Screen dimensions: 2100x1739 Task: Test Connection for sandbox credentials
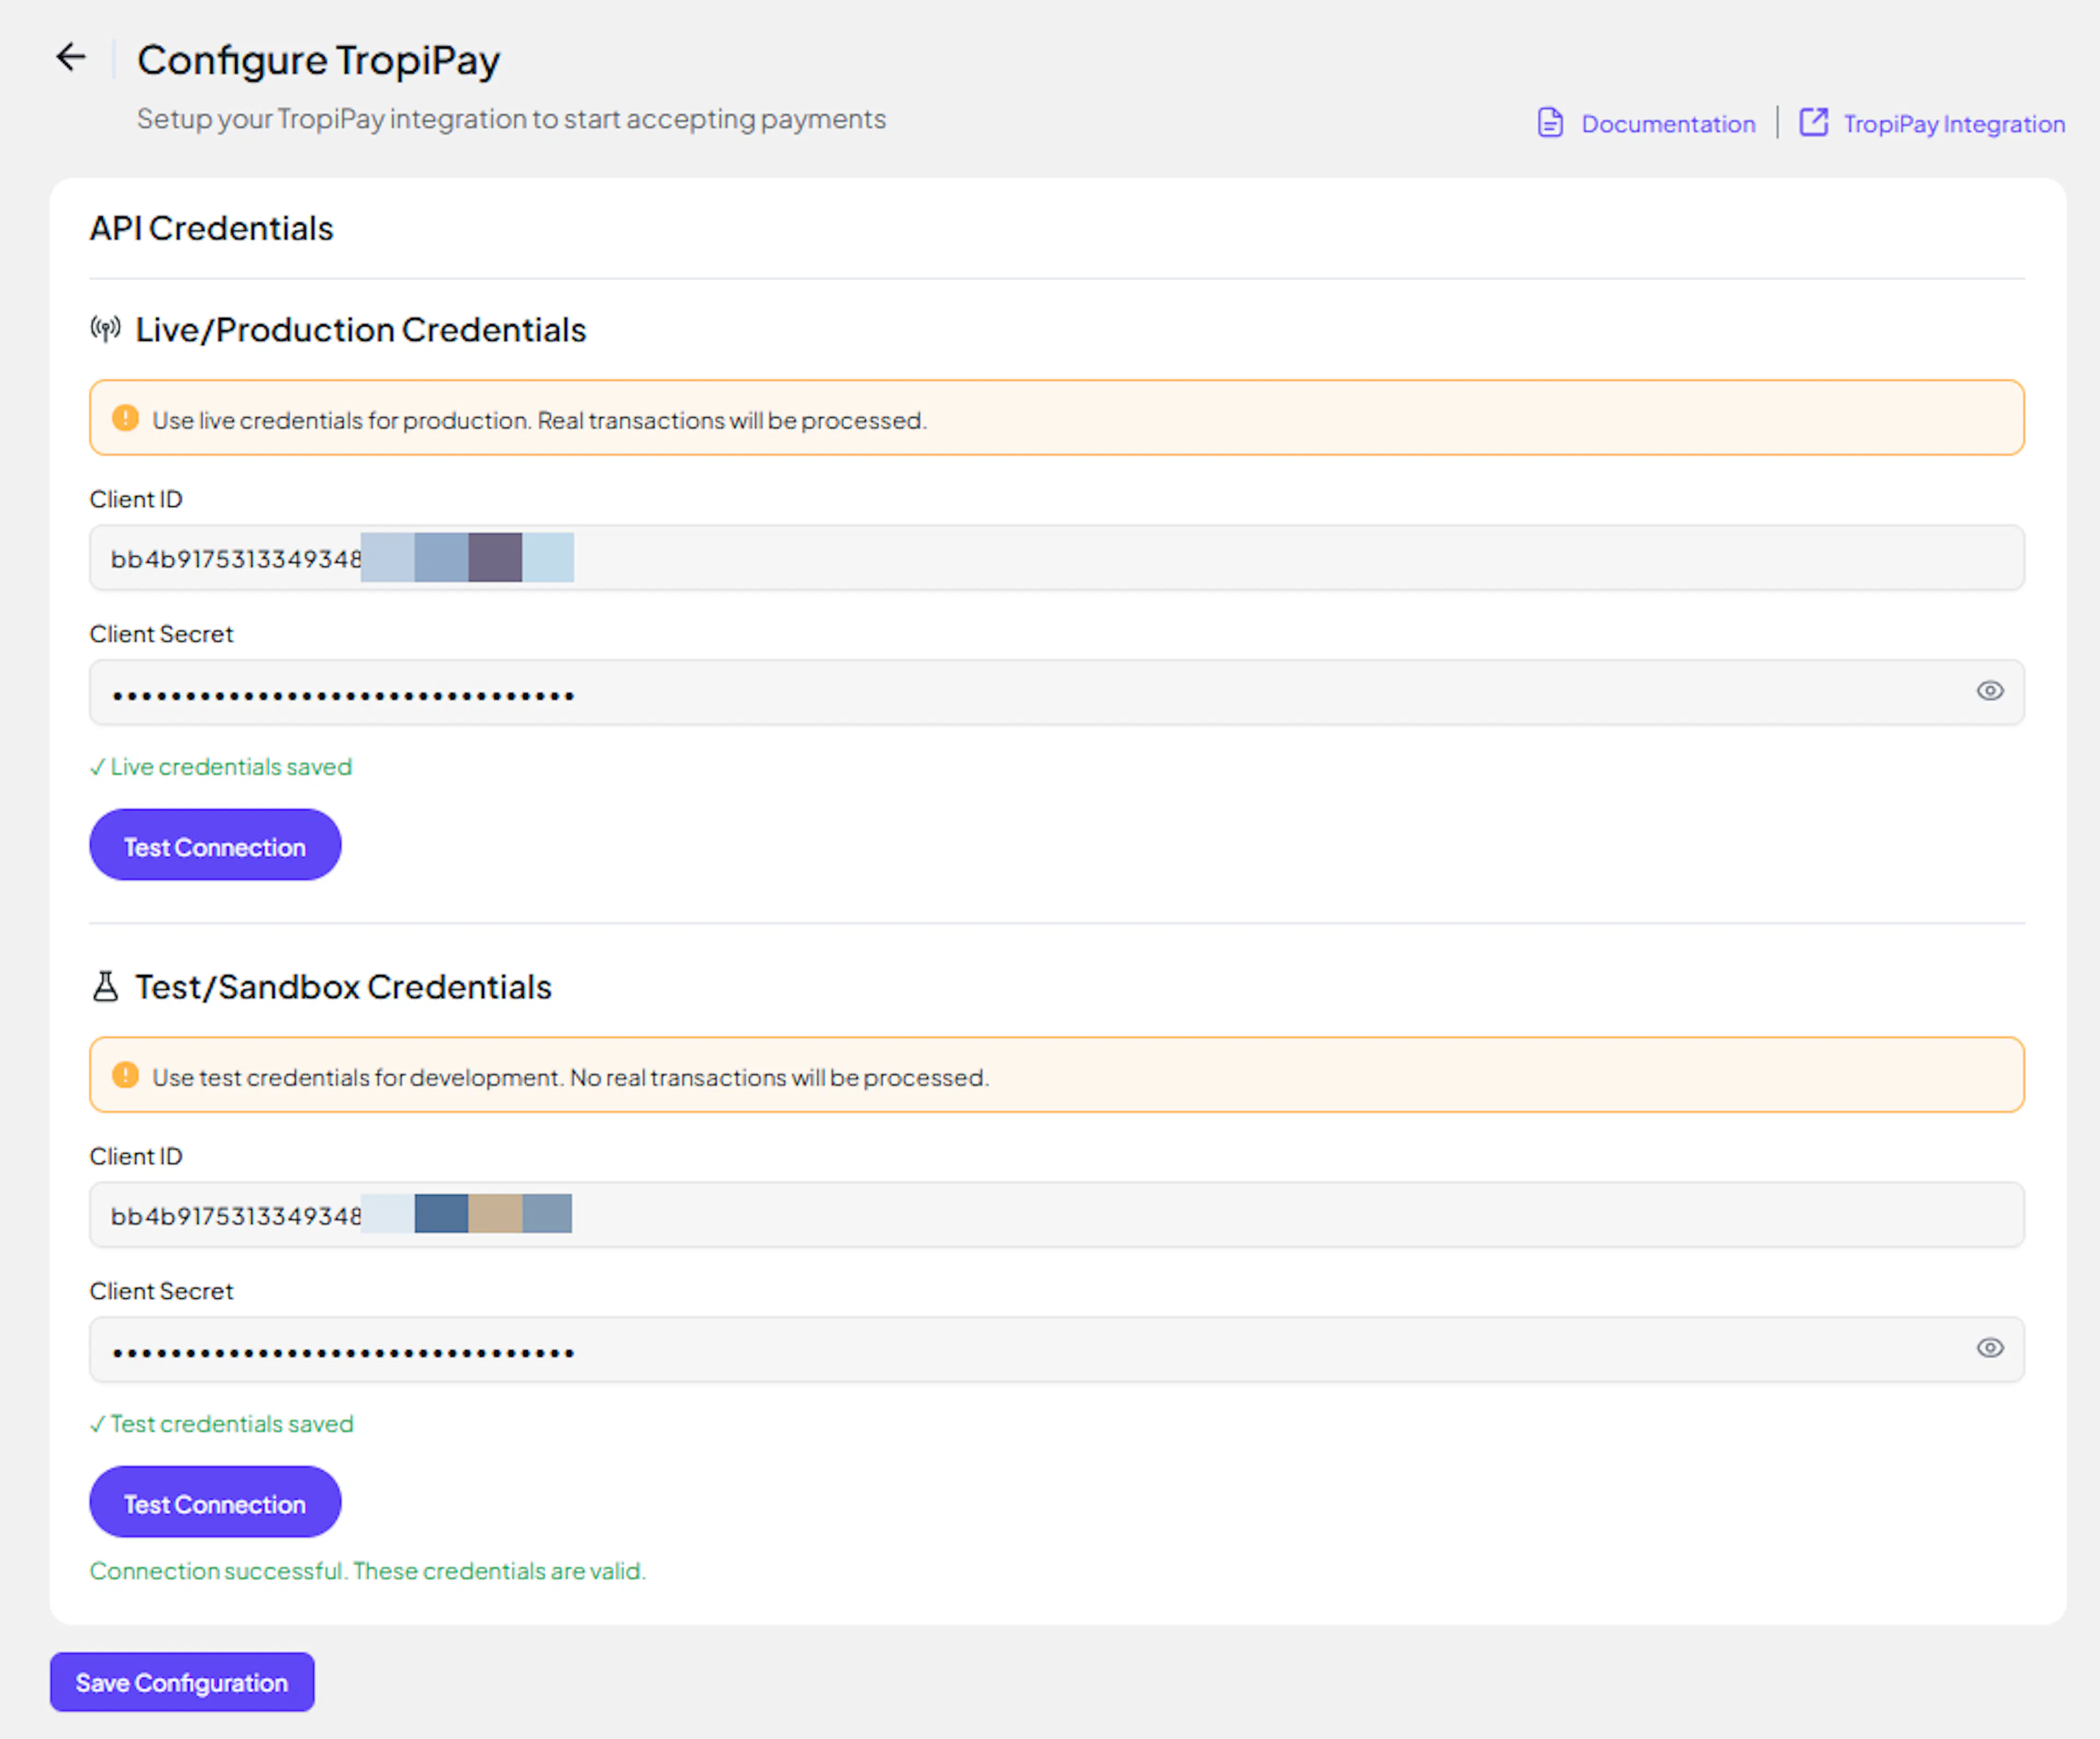pos(215,1503)
